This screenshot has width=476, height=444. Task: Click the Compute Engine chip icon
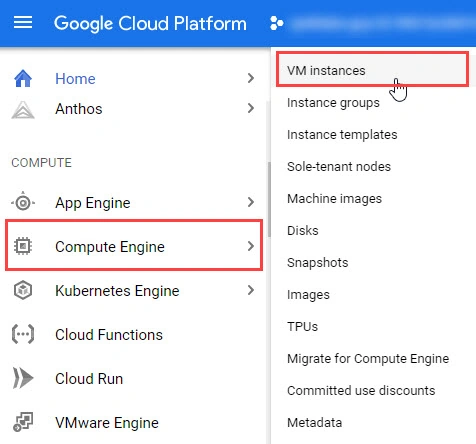point(23,246)
